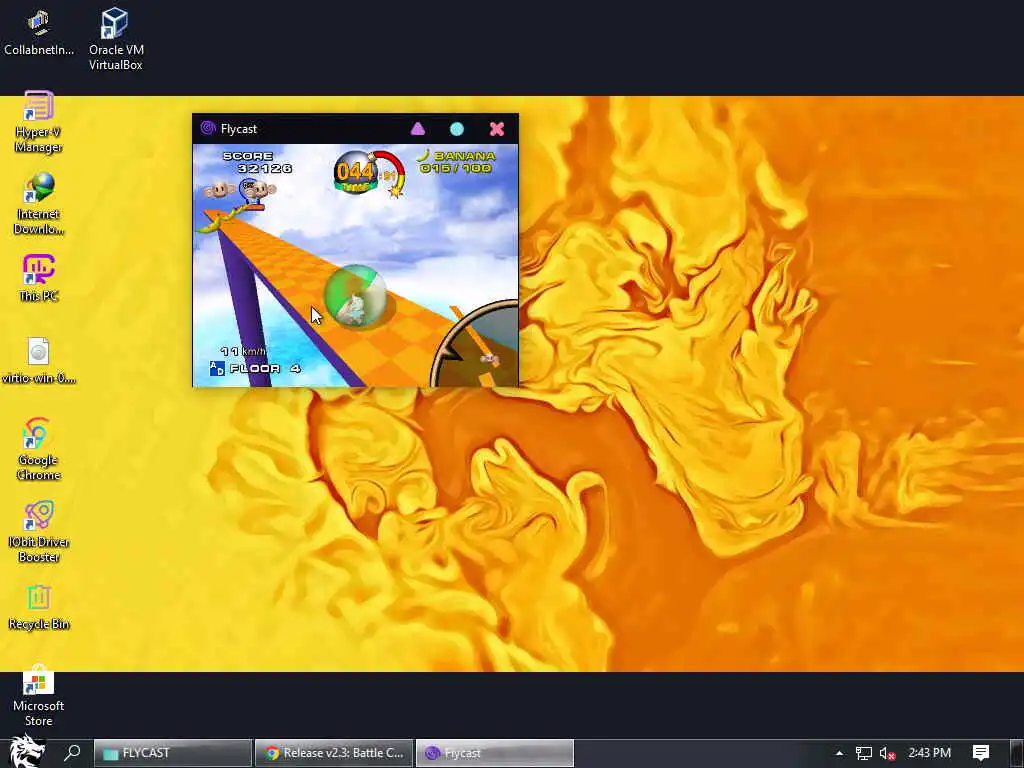Image resolution: width=1024 pixels, height=768 pixels.
Task: Select the Recycle Bin icon
Action: coord(39,607)
